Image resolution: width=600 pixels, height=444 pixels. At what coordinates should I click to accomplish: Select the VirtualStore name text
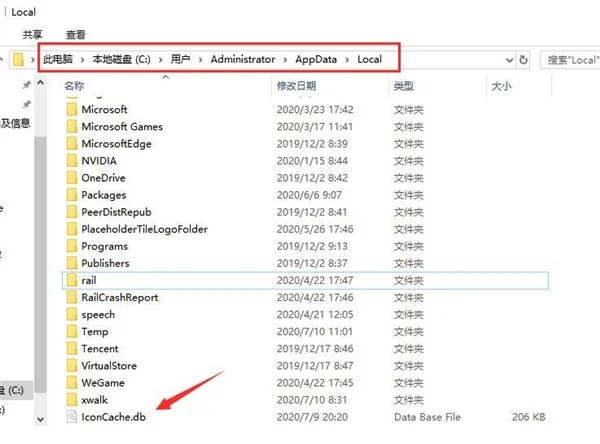109,366
